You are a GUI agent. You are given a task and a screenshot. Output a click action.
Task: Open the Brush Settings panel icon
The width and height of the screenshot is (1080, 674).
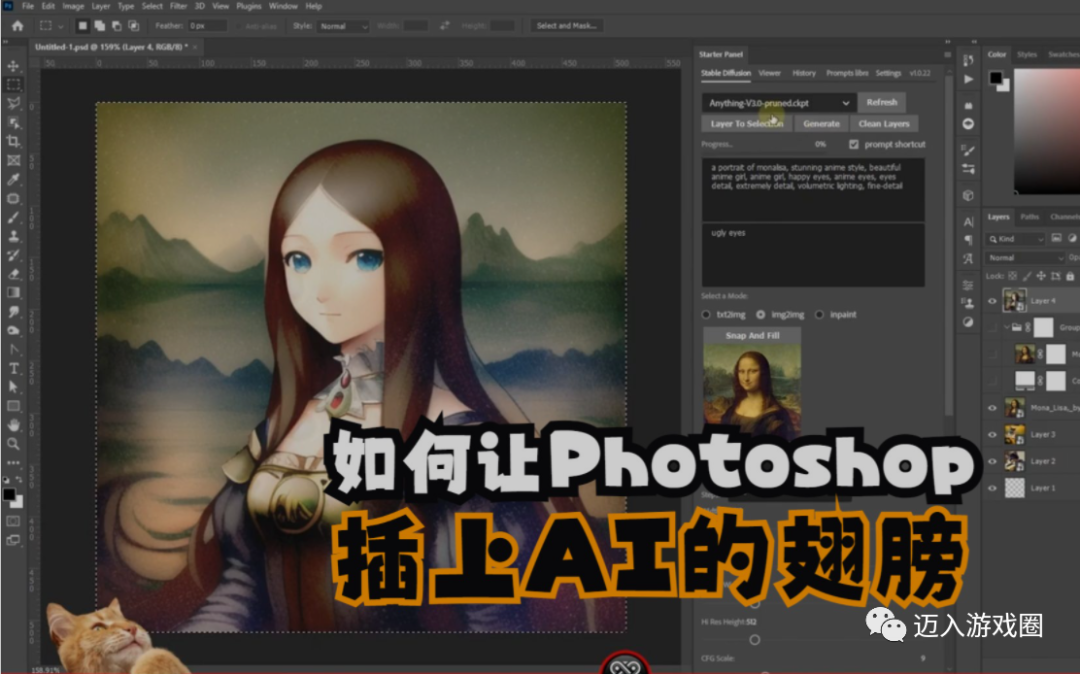[968, 150]
